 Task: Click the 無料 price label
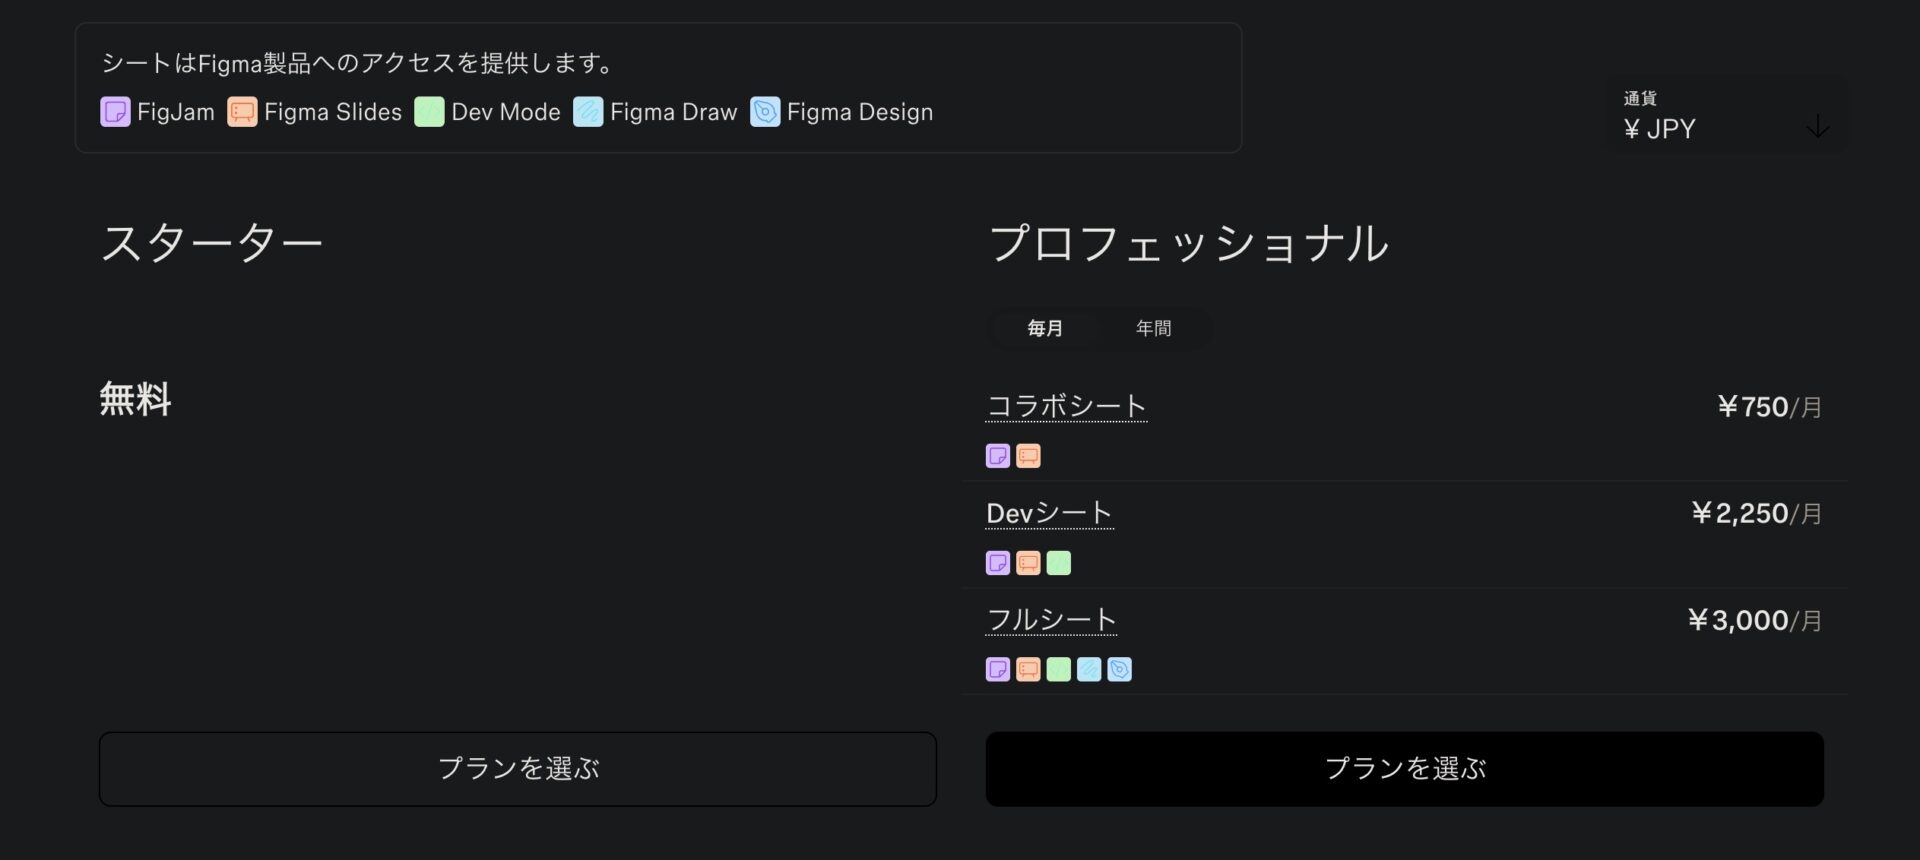coord(135,400)
